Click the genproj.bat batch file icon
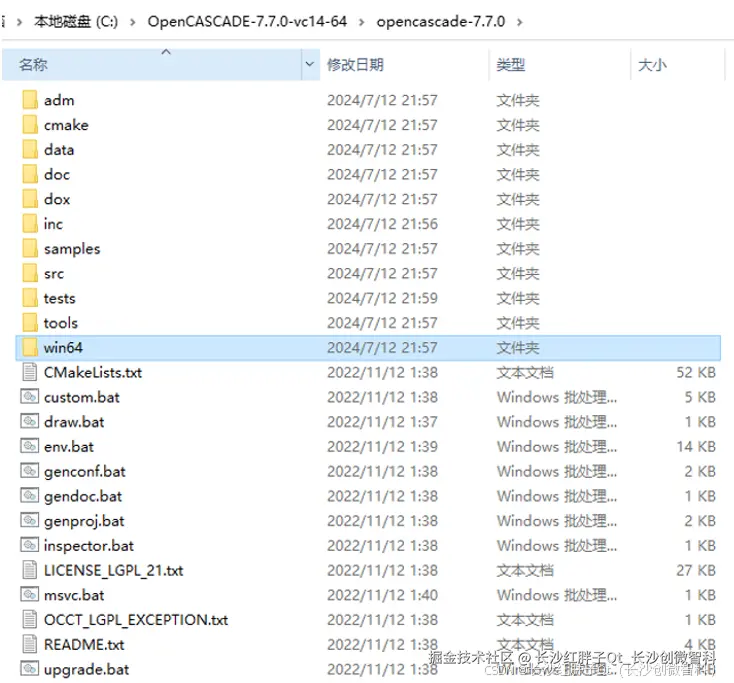 click(x=29, y=521)
